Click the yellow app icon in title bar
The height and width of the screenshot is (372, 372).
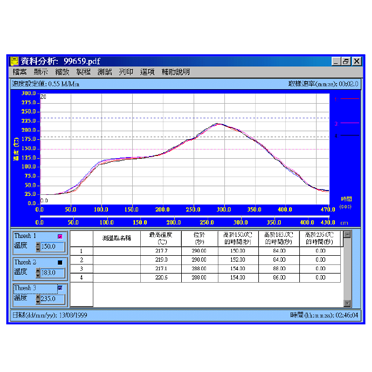15,61
